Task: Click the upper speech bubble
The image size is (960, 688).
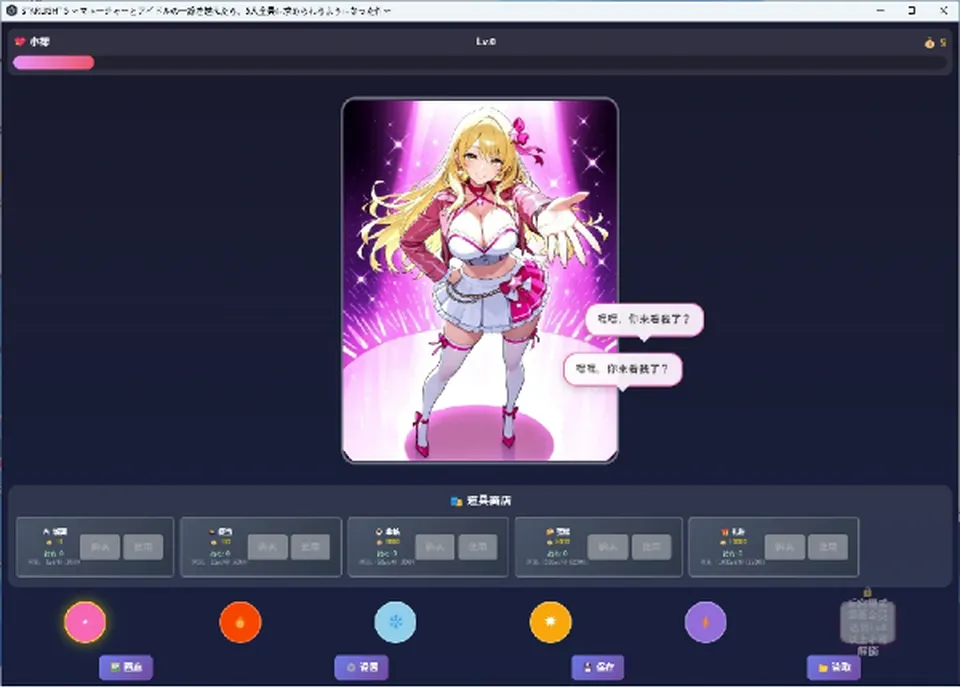Action: click(644, 320)
